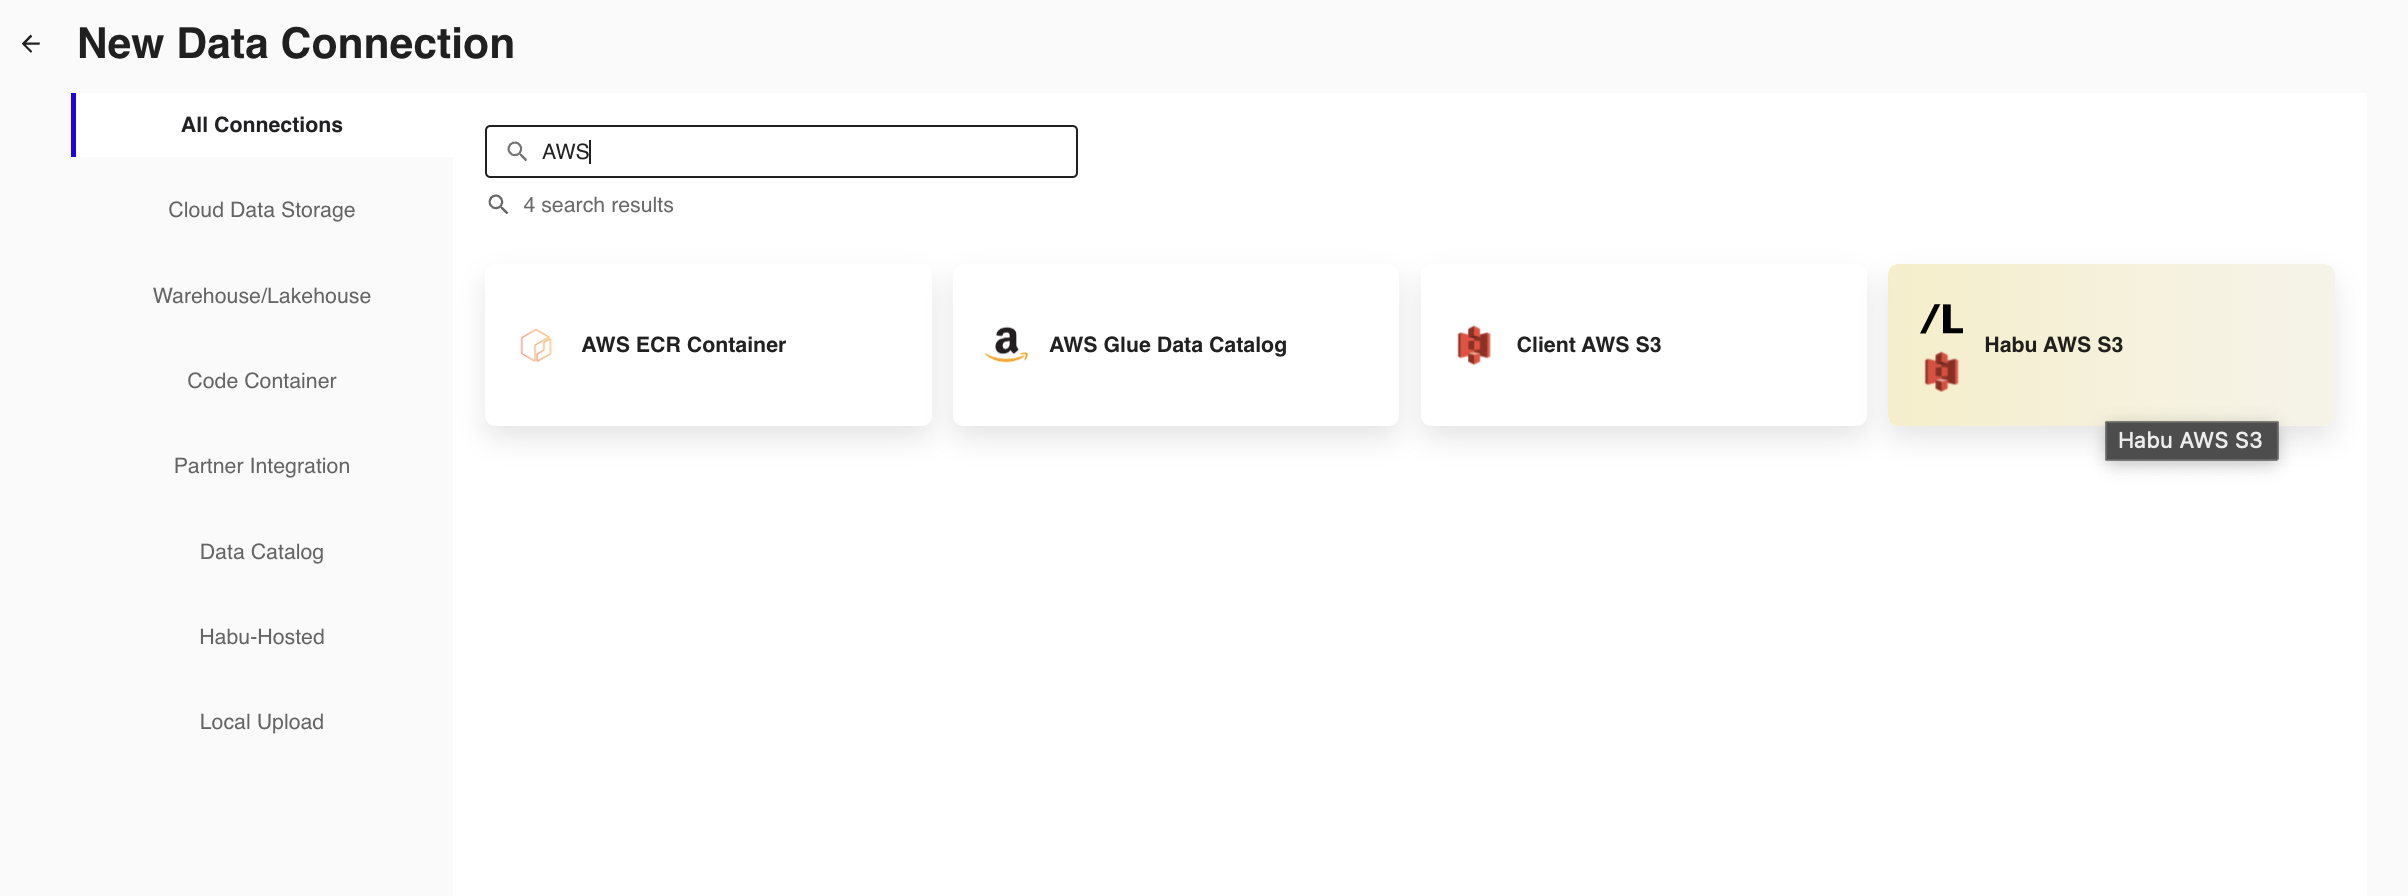2408x896 pixels.
Task: Pick the Habu AWS S3 connection card
Action: coord(2111,345)
